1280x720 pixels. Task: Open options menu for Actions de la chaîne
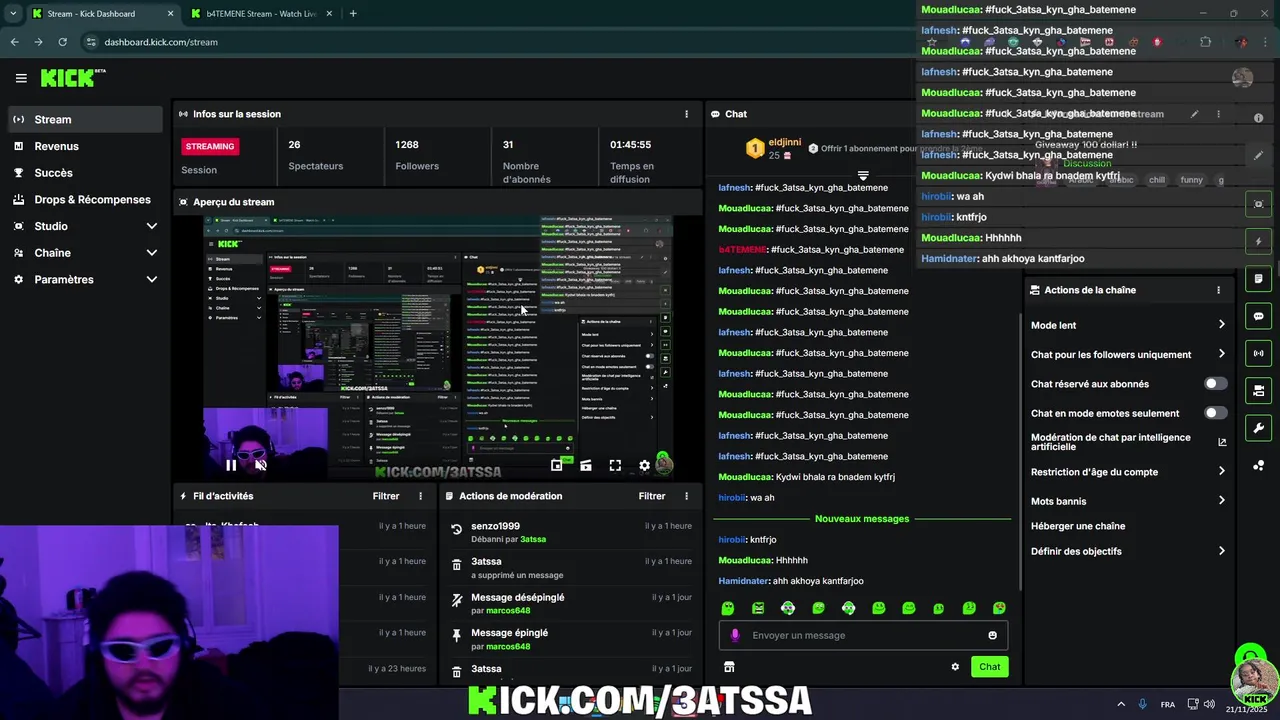coord(1218,290)
